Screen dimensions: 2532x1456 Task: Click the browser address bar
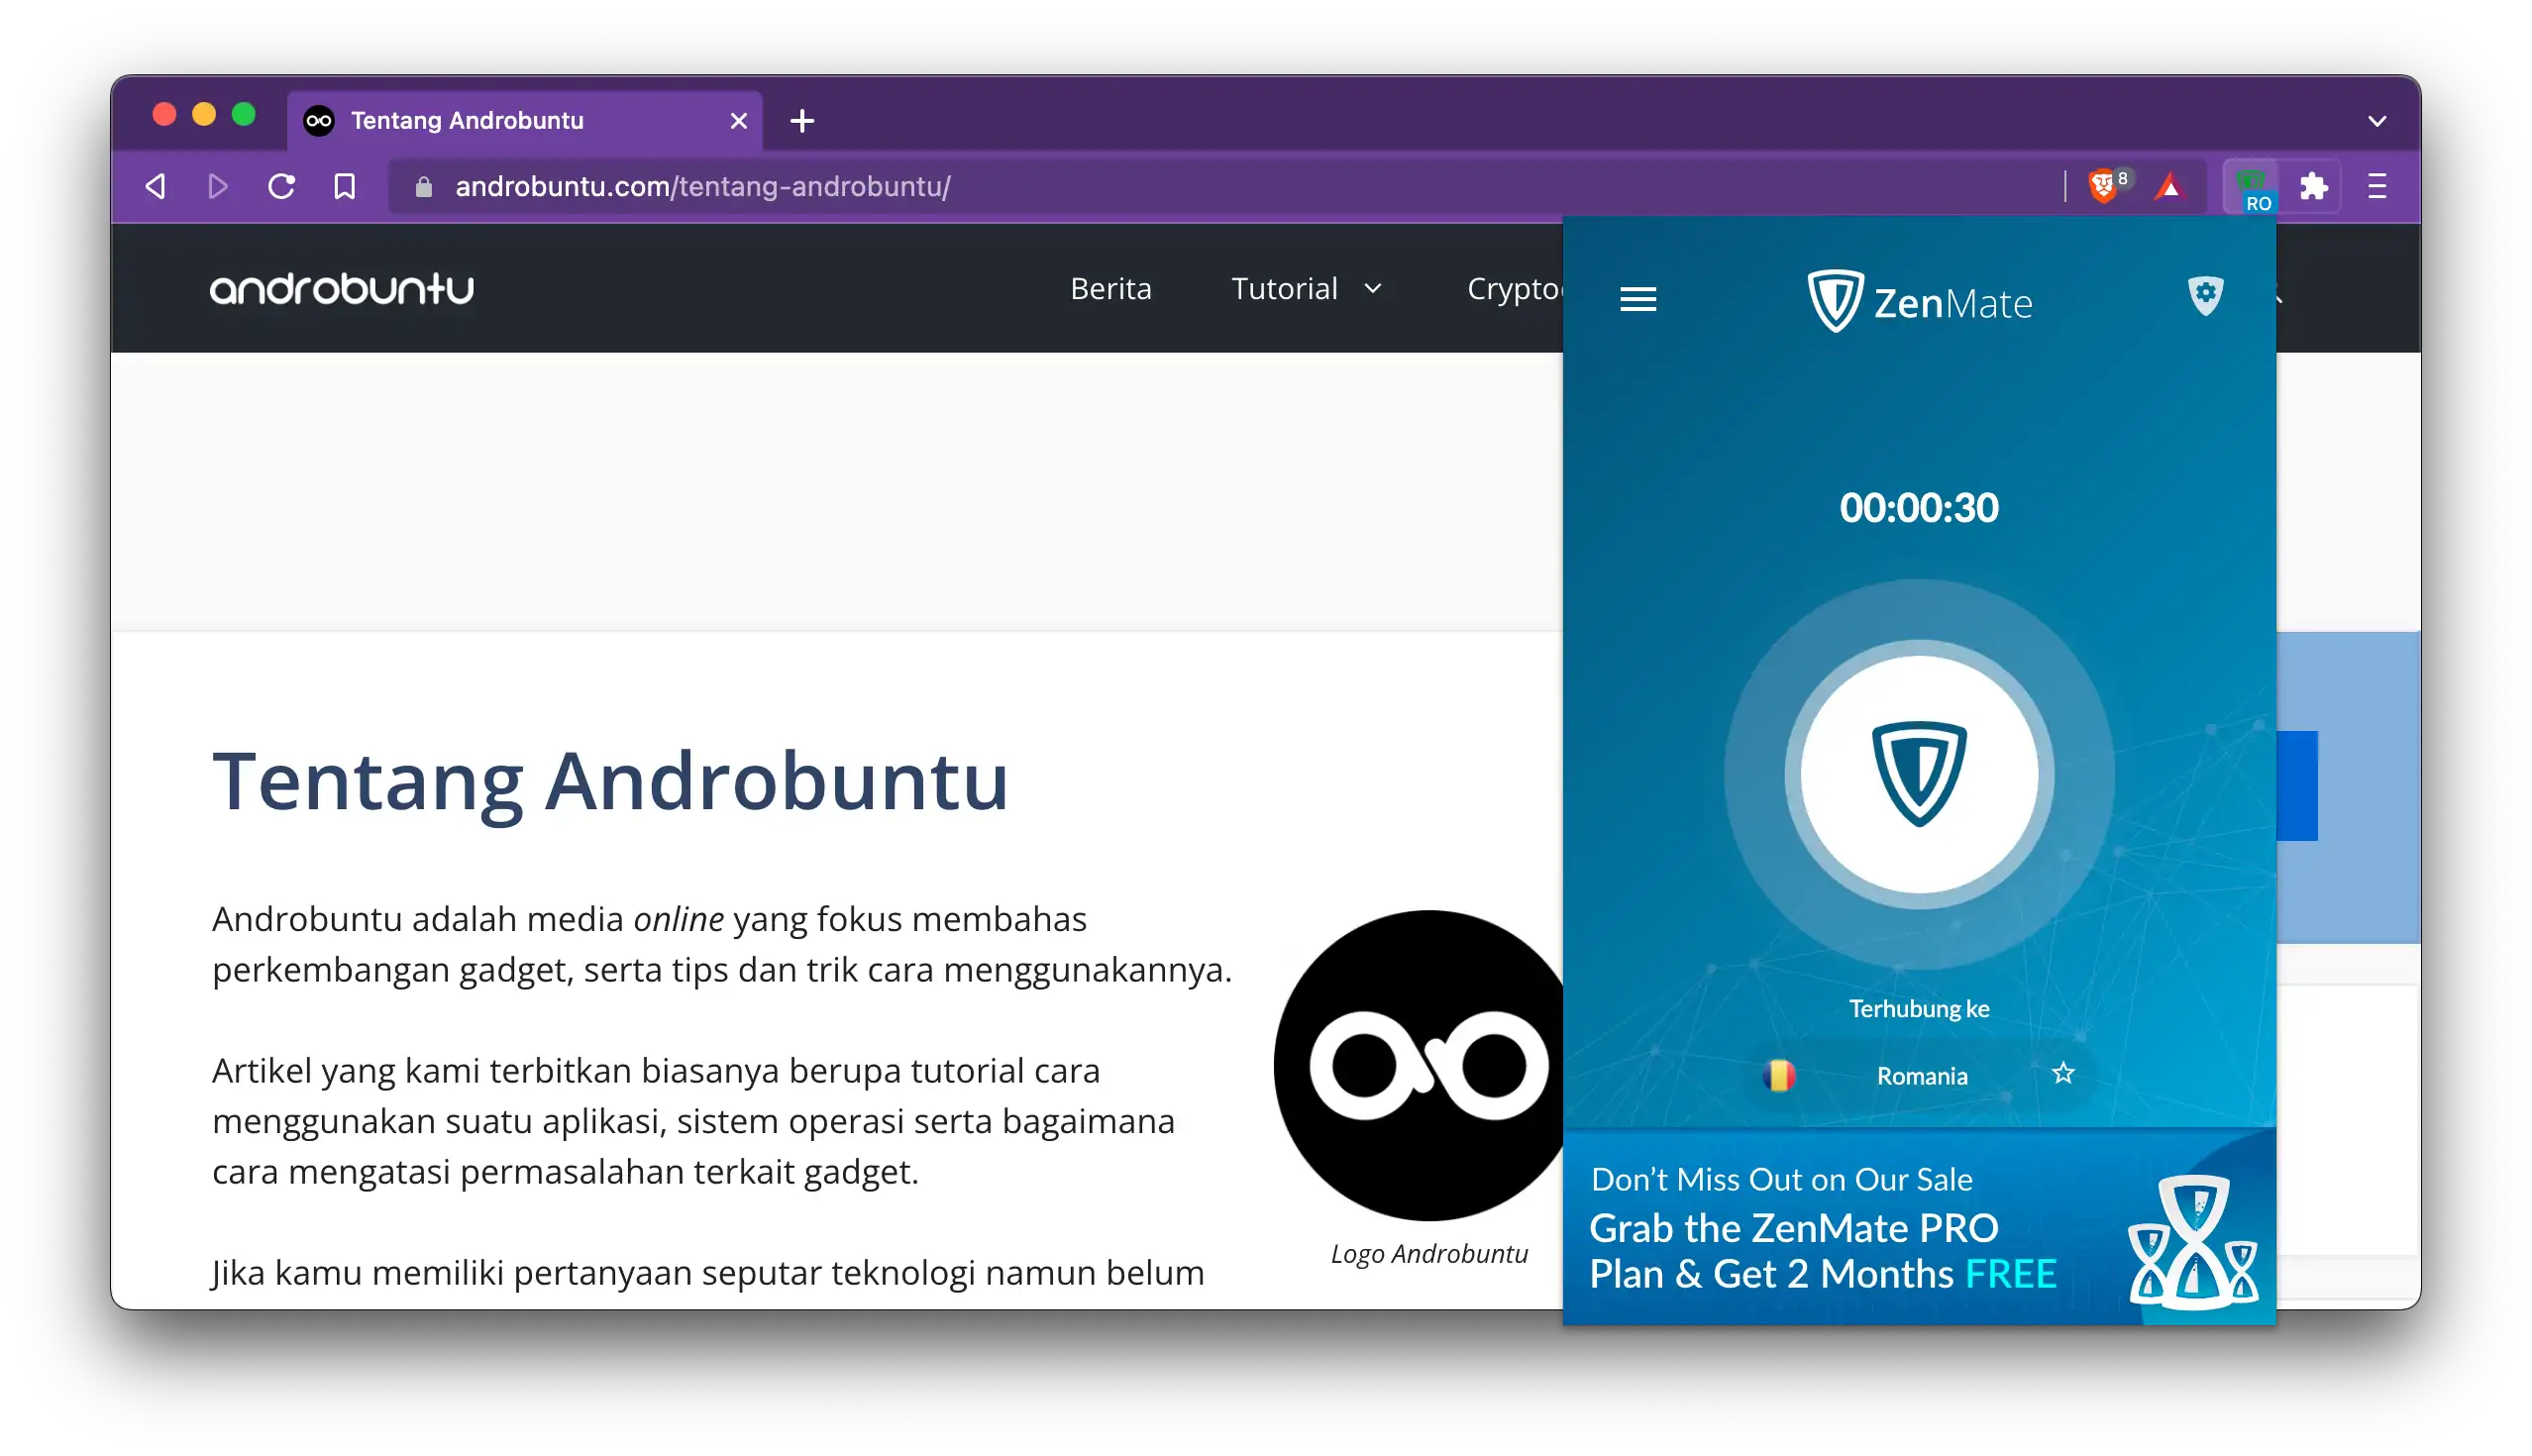[x=900, y=186]
